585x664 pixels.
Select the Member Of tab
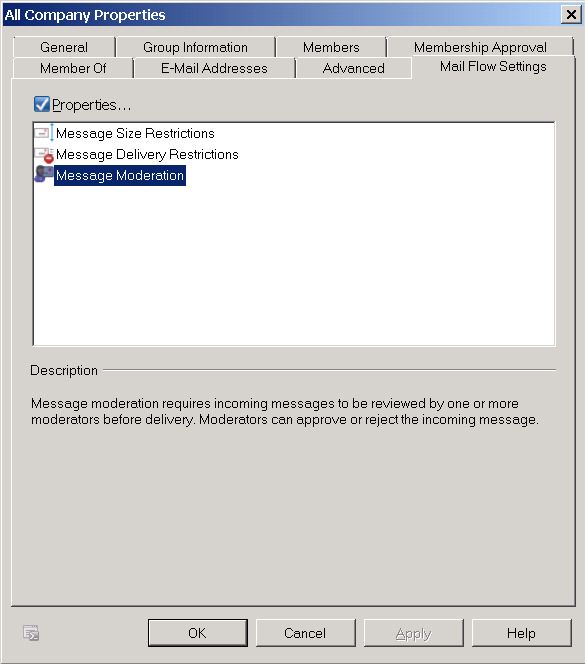(x=73, y=68)
